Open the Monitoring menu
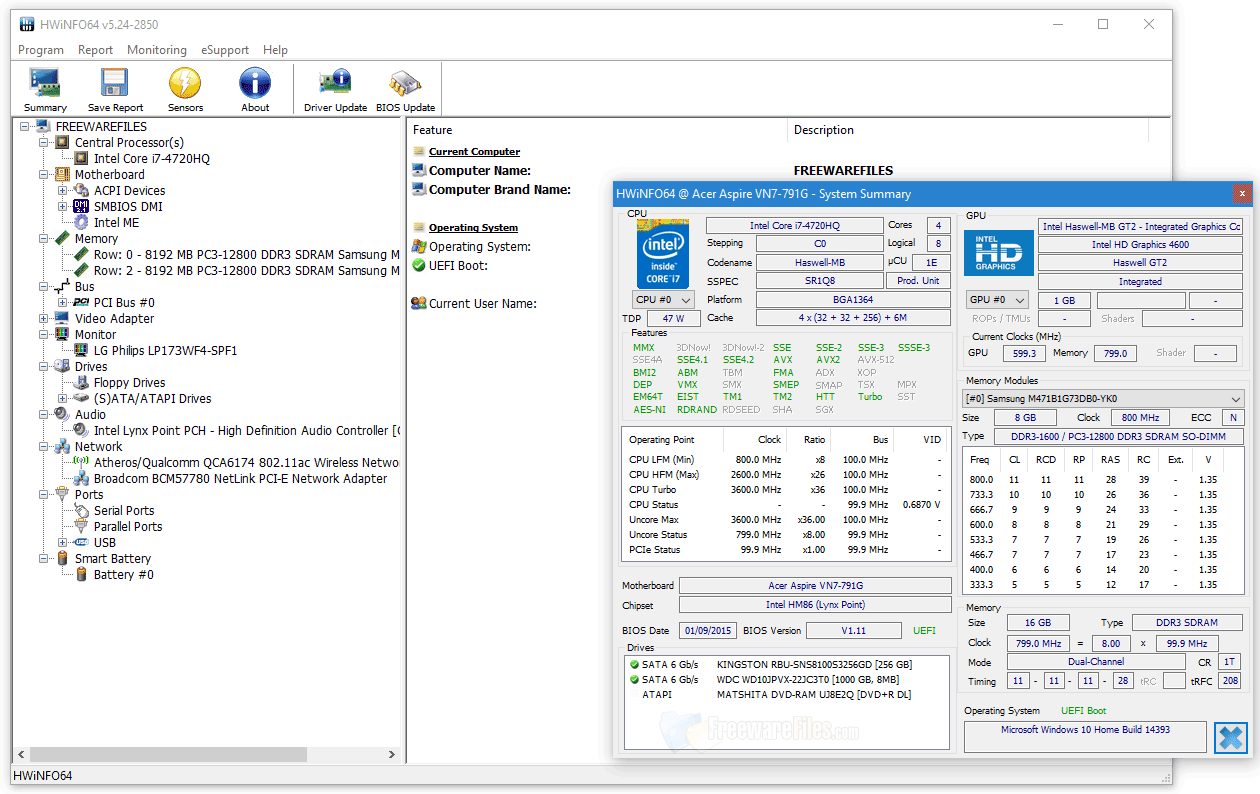This screenshot has width=1260, height=794. (157, 49)
